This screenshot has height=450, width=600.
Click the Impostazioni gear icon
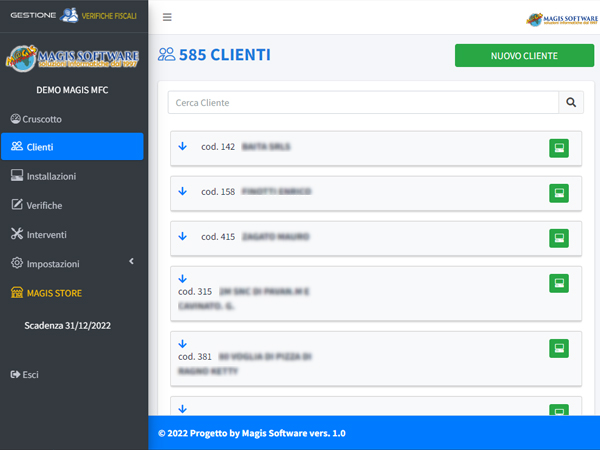[17, 263]
